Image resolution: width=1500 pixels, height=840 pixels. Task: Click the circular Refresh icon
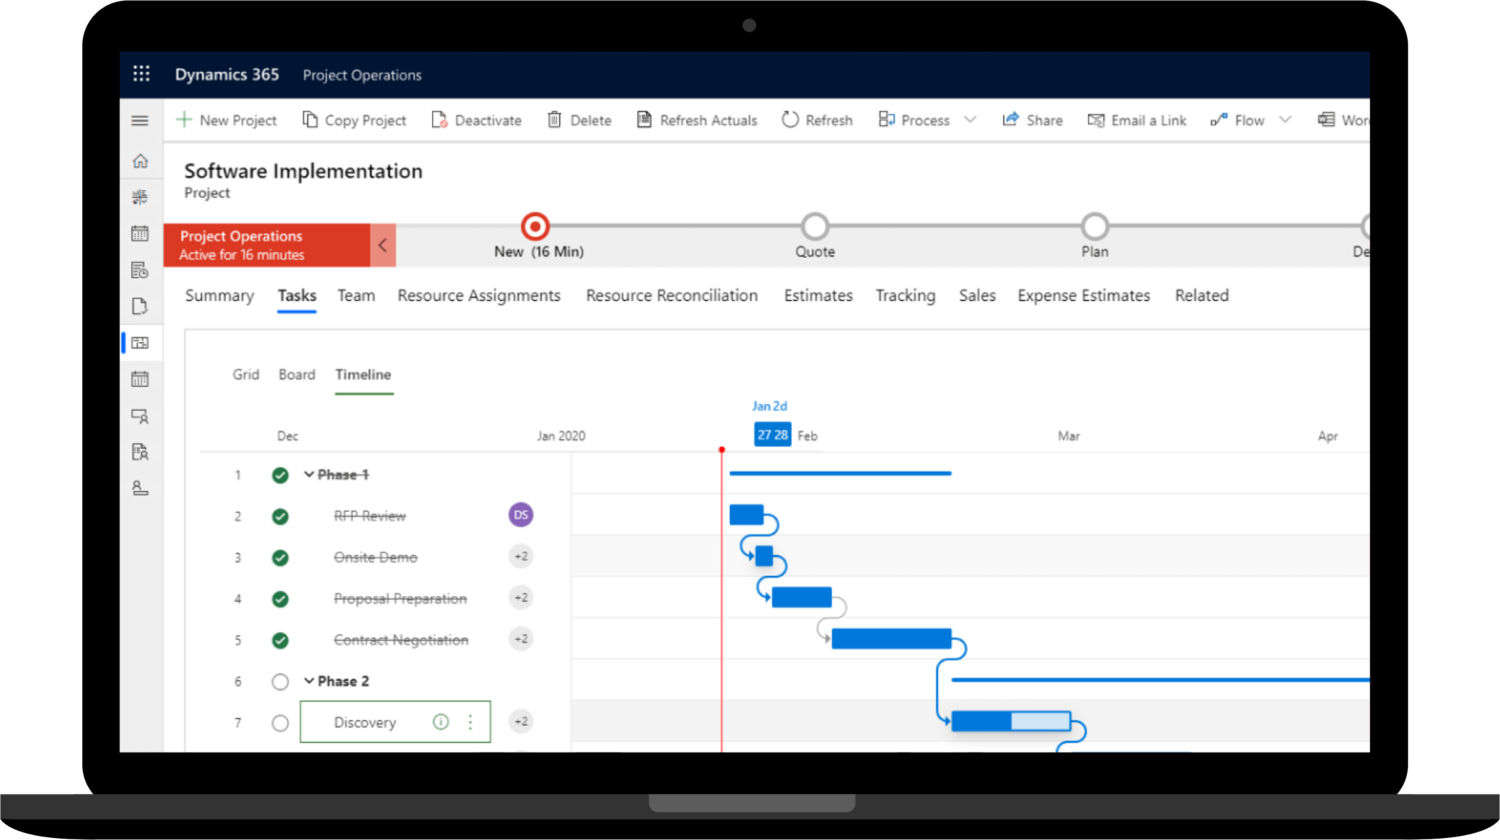(790, 120)
